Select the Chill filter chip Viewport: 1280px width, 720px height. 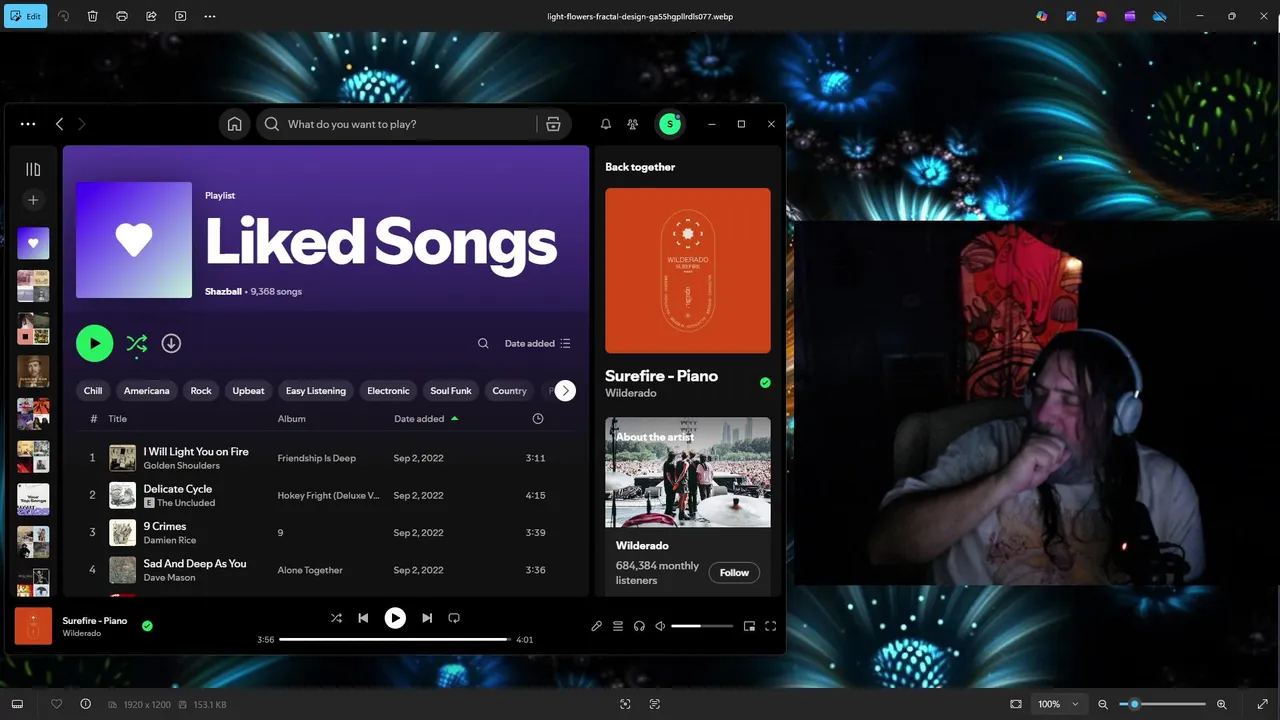93,391
